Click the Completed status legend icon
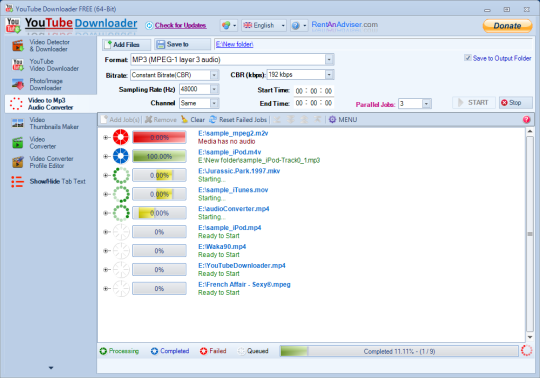 point(154,351)
